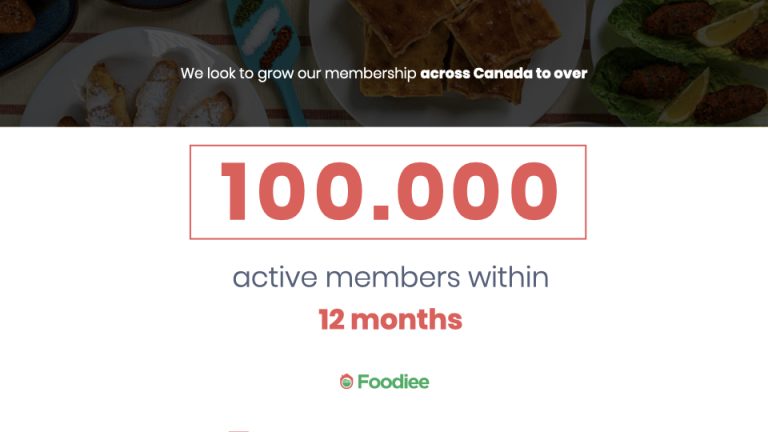Click the first '1' digit of 100.000

(x=234, y=192)
